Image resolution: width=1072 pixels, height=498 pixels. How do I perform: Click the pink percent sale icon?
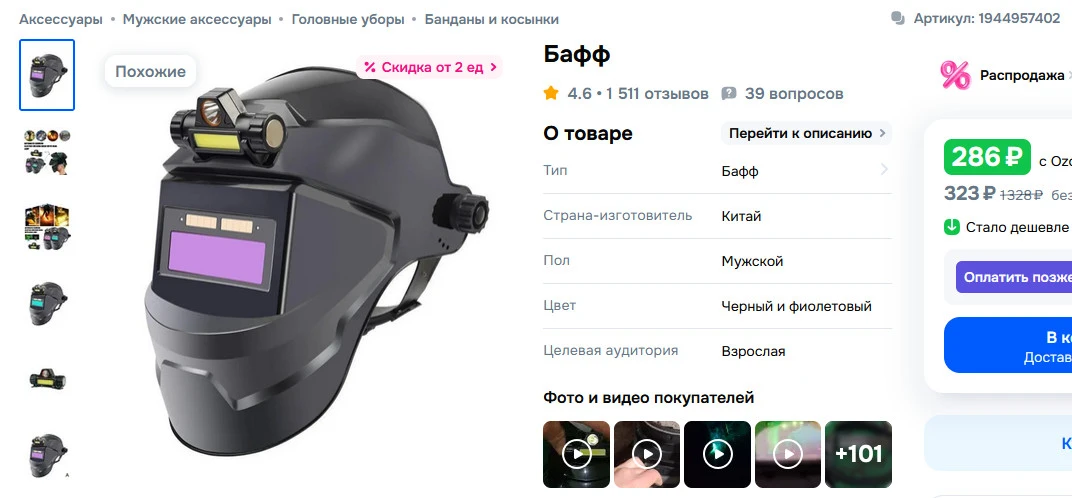(x=954, y=75)
